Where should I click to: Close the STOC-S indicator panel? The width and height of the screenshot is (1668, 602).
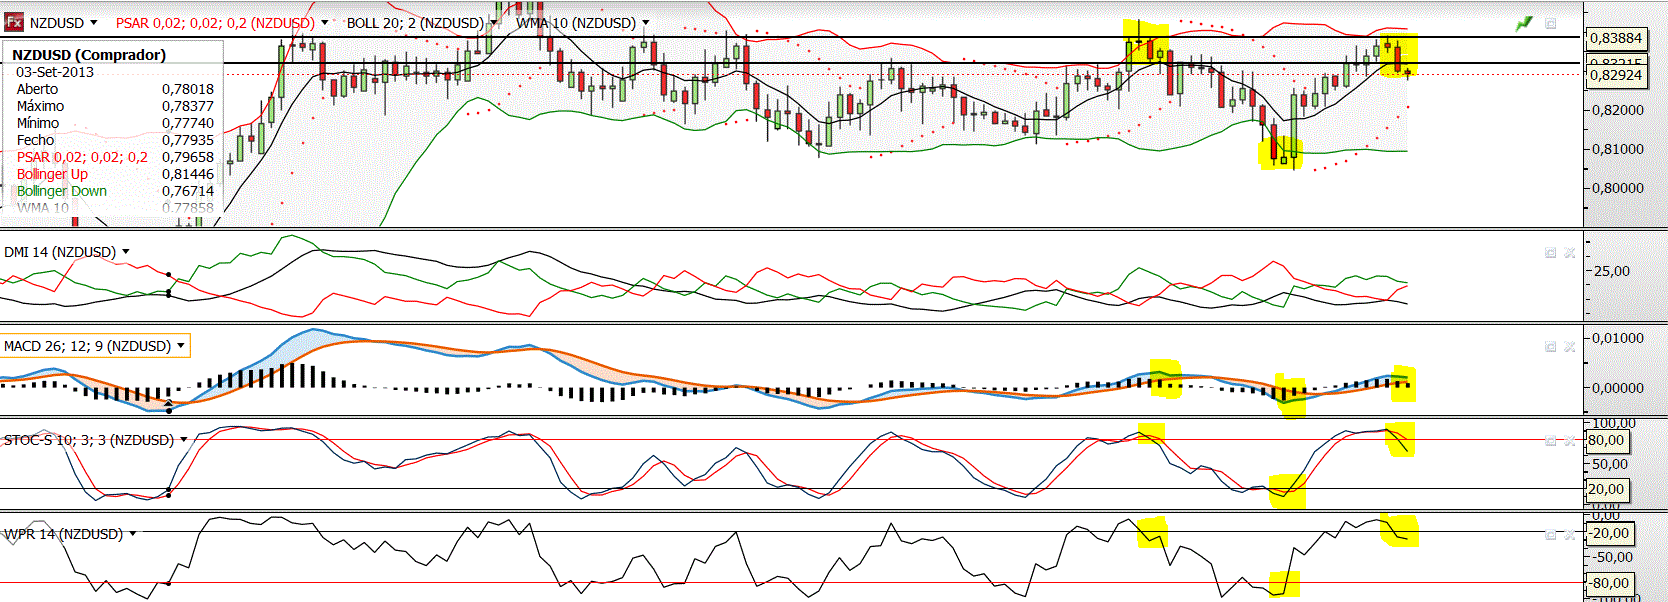coord(1570,440)
